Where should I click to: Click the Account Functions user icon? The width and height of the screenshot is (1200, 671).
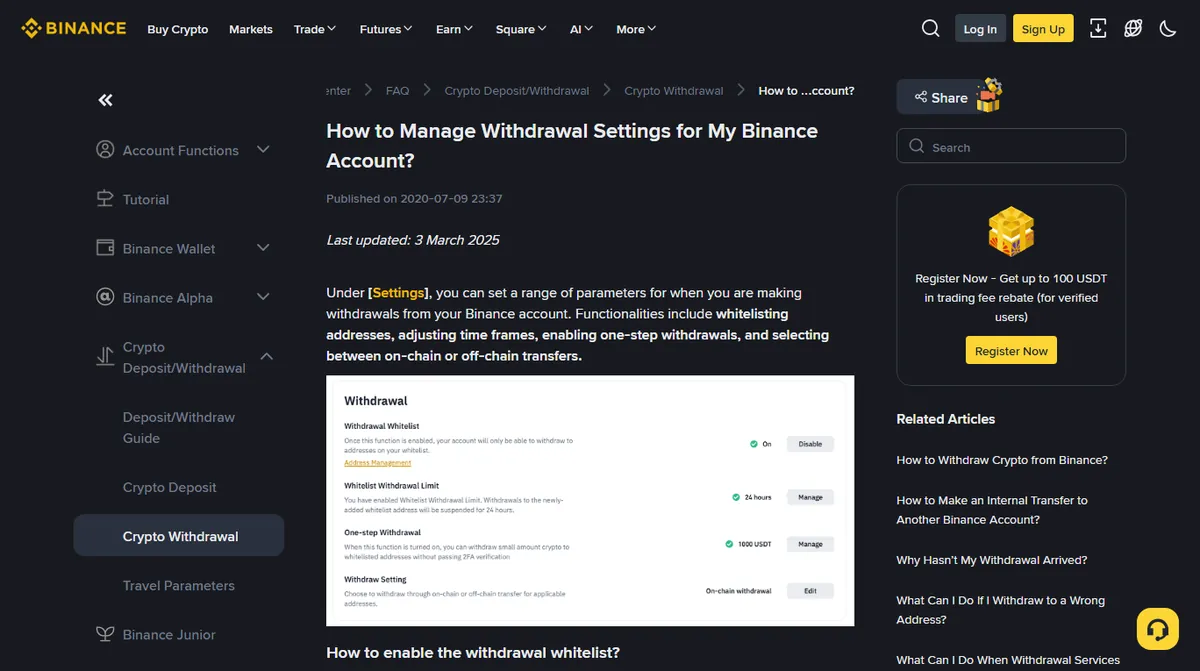coord(105,150)
